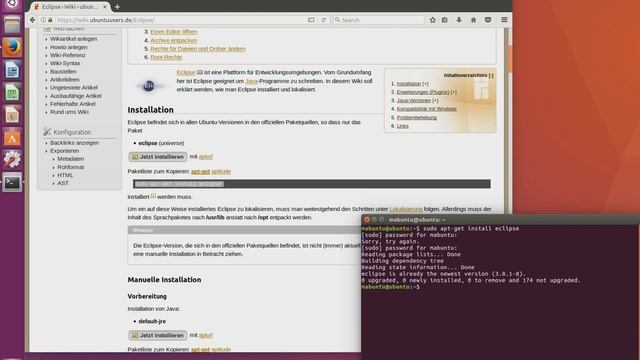640x360 pixels.
Task: Select apt-get under eclipse Paketliste
Action: pos(200,171)
